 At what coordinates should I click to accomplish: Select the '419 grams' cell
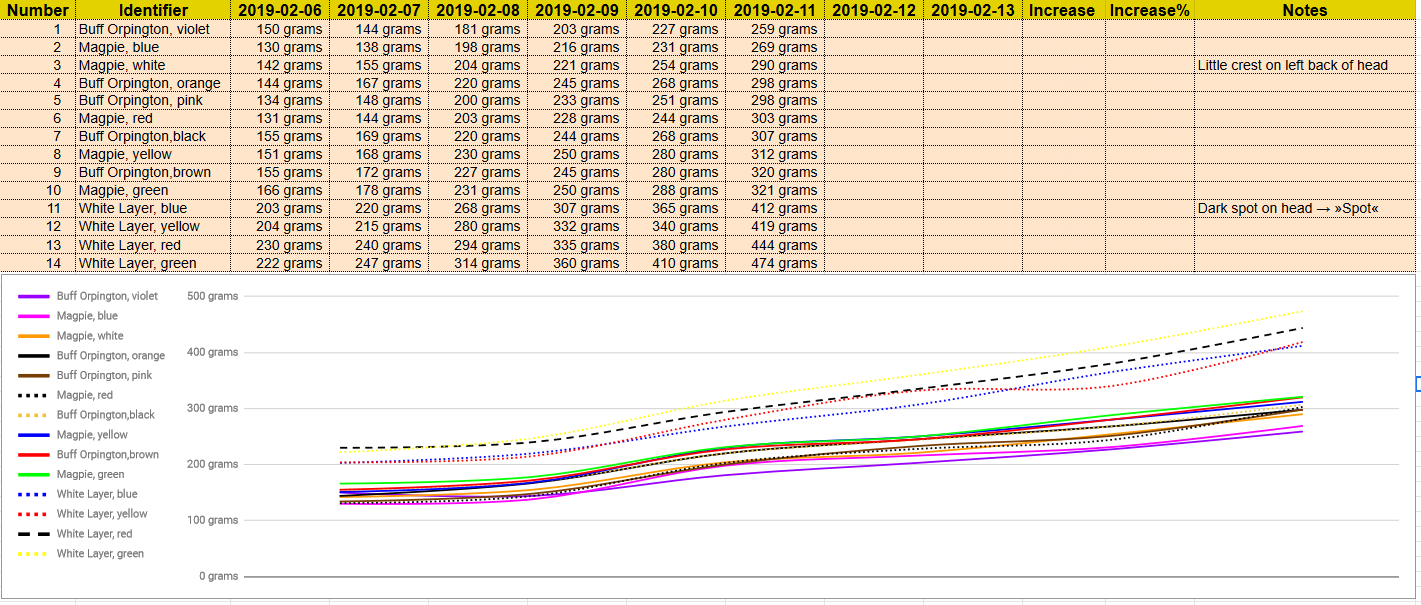(x=774, y=226)
